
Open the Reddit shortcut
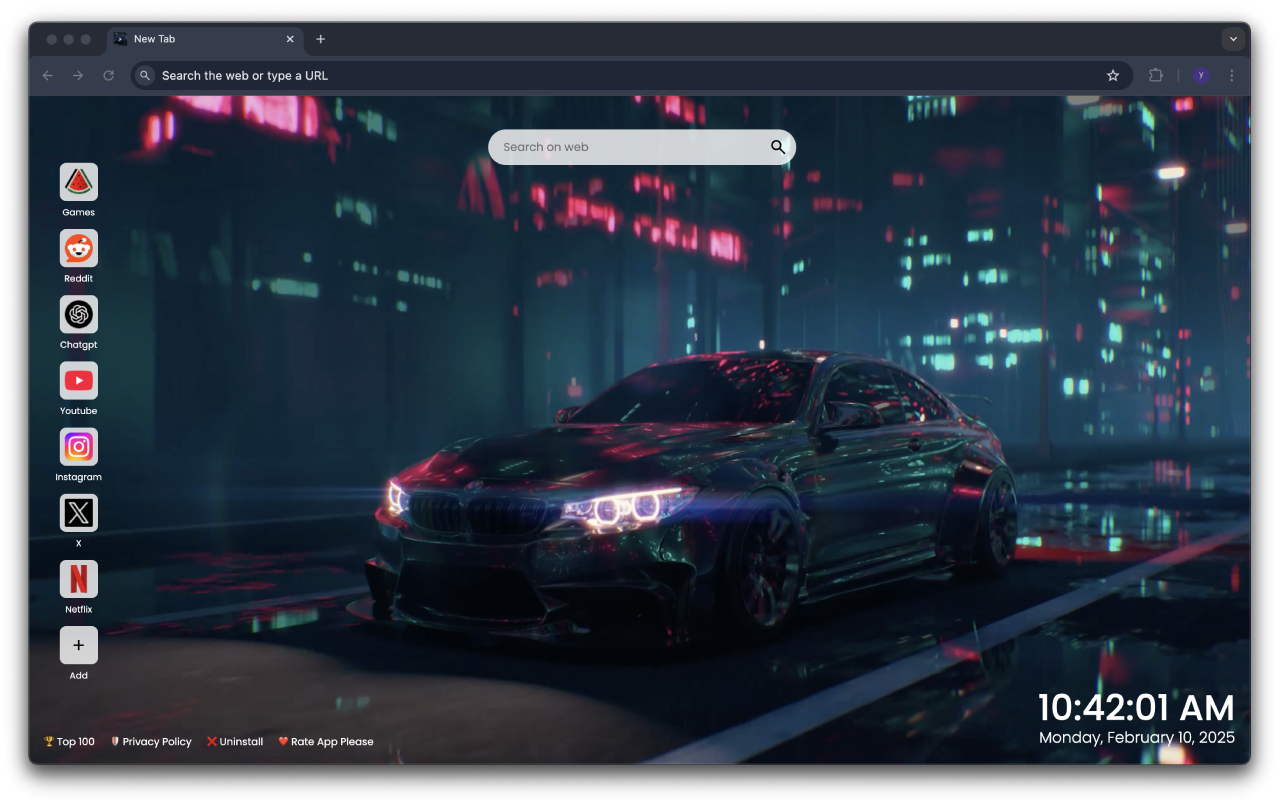pos(78,248)
